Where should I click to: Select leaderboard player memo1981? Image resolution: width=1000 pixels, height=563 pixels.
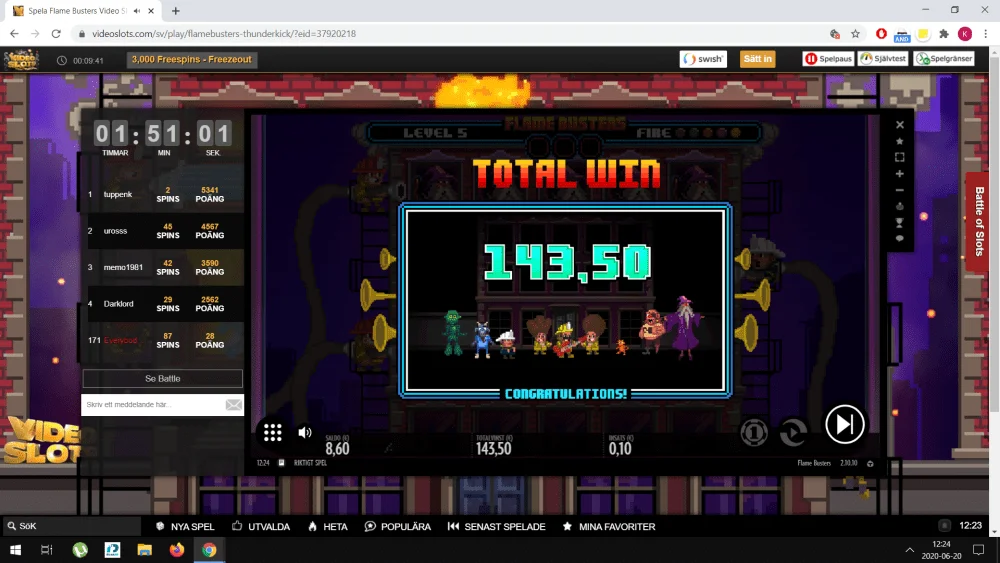(123, 267)
